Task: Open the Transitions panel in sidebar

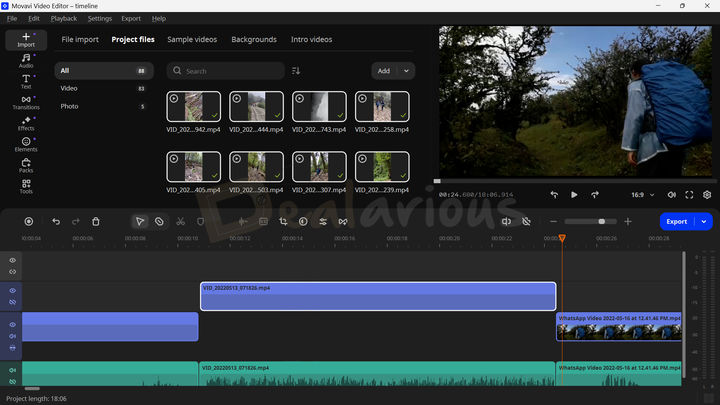Action: [x=26, y=101]
